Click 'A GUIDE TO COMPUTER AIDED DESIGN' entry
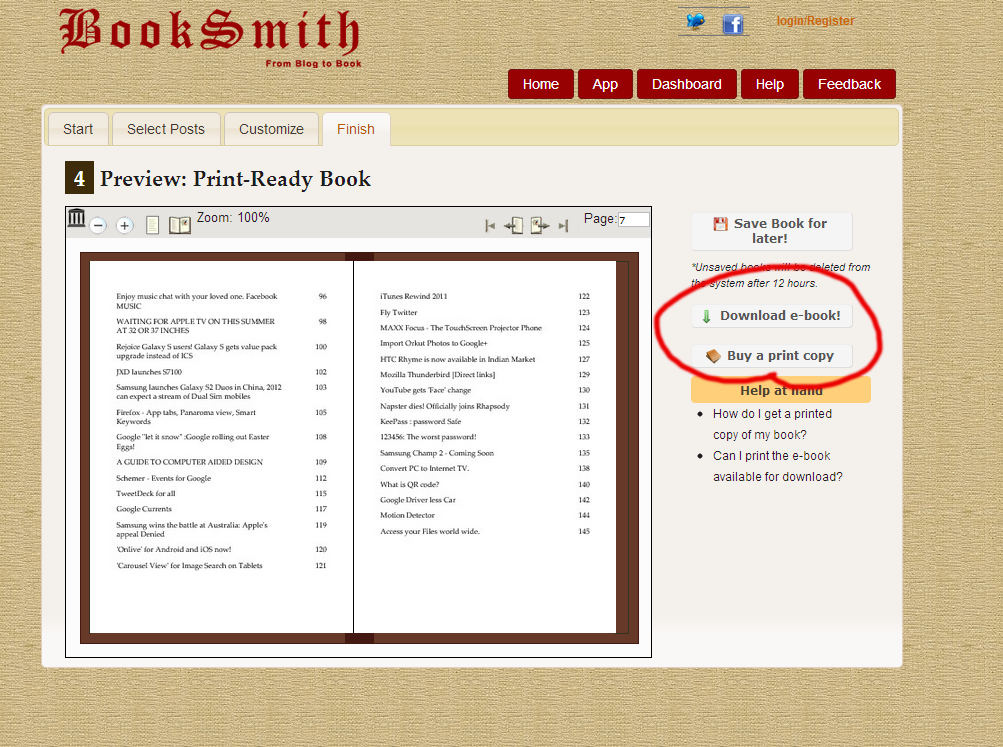This screenshot has height=747, width=1003. [x=189, y=462]
